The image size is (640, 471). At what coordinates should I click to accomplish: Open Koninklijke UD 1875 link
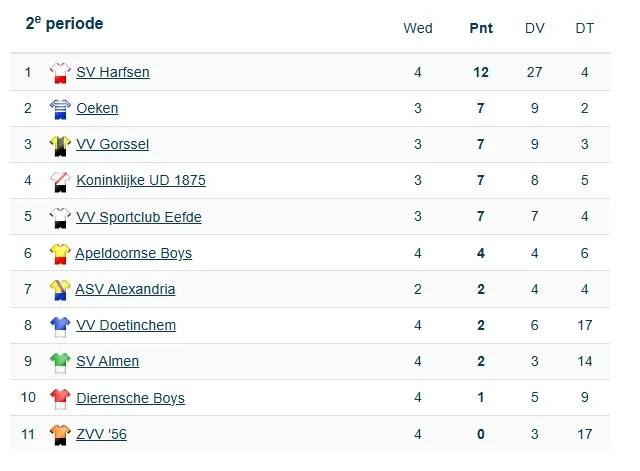141,181
